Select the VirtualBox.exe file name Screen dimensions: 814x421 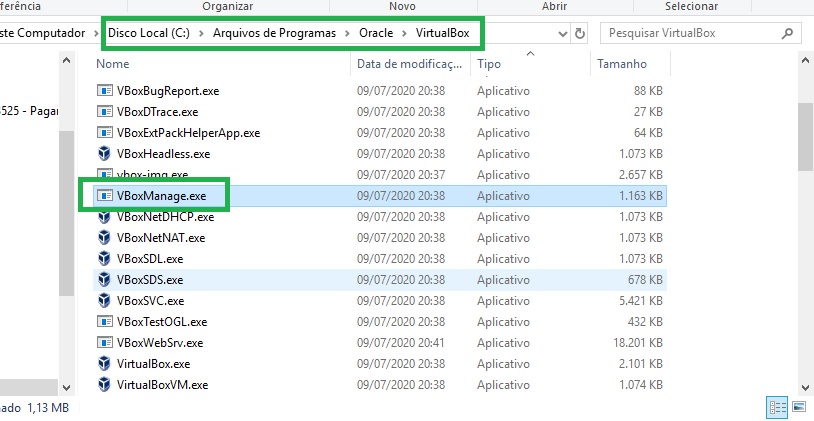coord(154,364)
